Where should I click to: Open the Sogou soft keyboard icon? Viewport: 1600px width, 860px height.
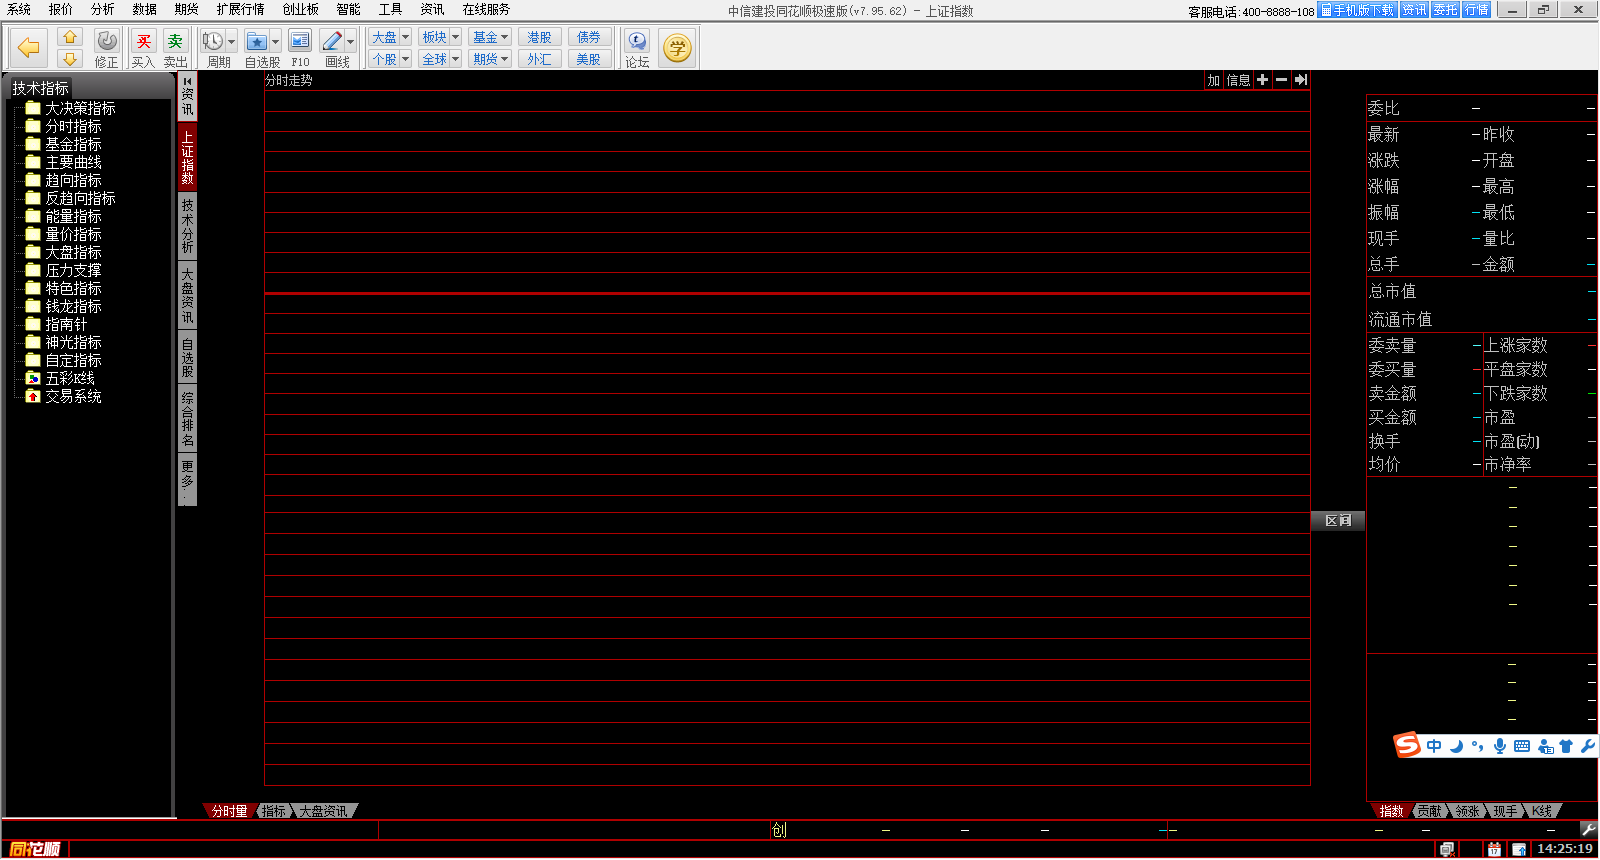coord(1522,746)
